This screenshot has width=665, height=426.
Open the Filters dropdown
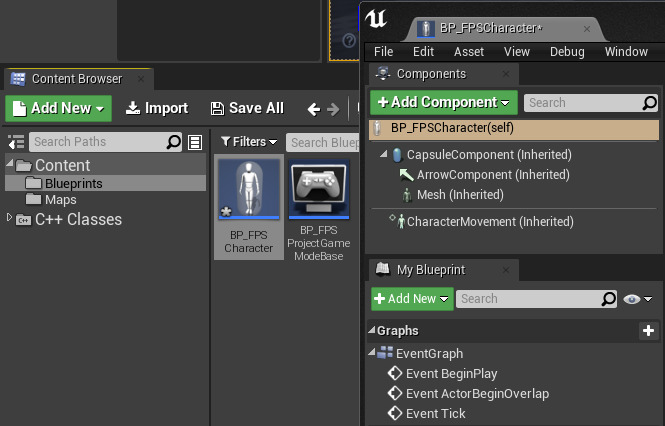pos(248,142)
